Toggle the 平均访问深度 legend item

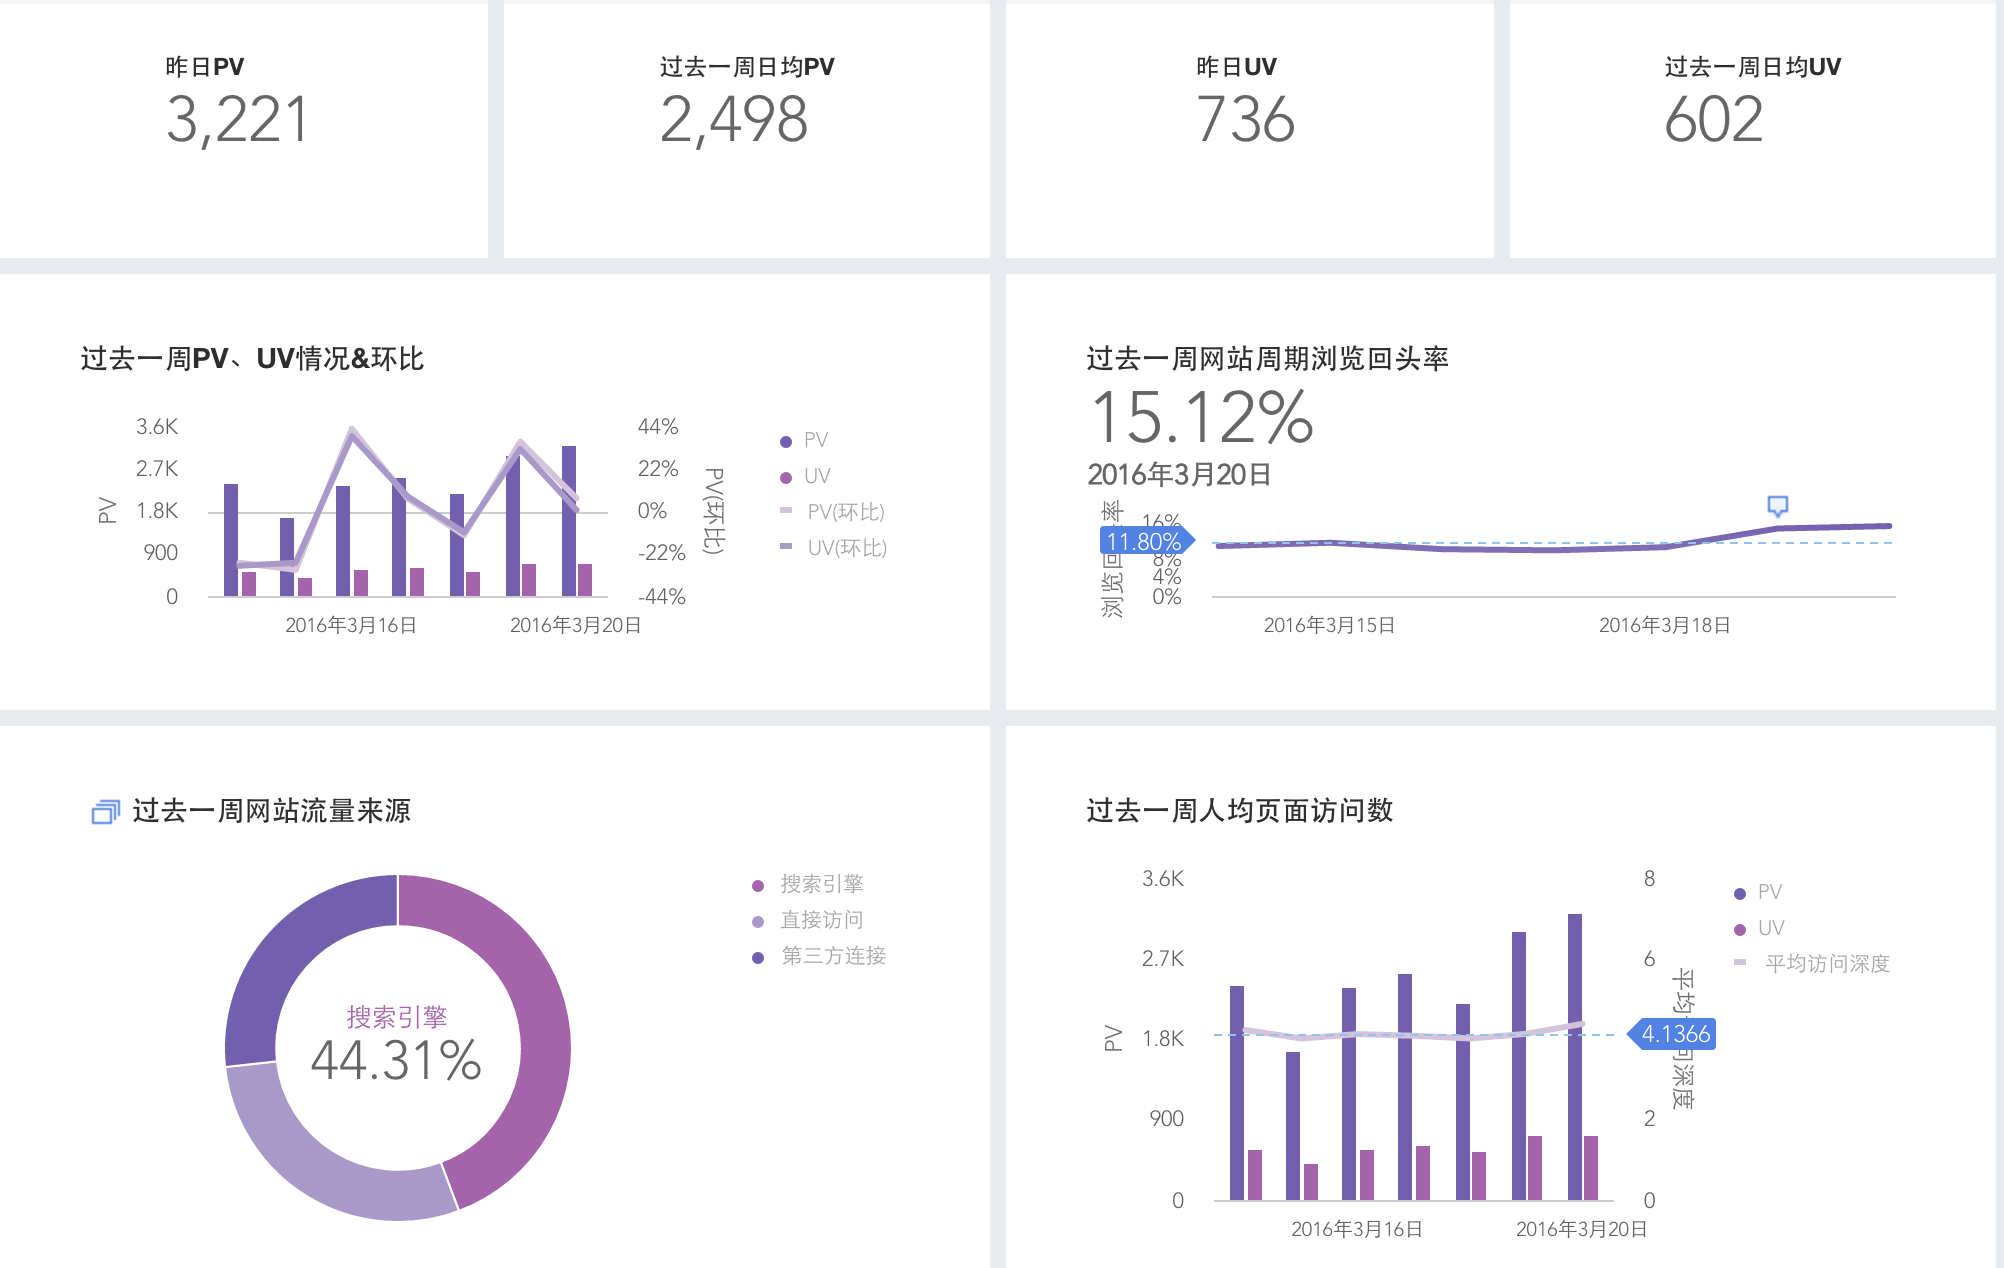tap(1812, 964)
